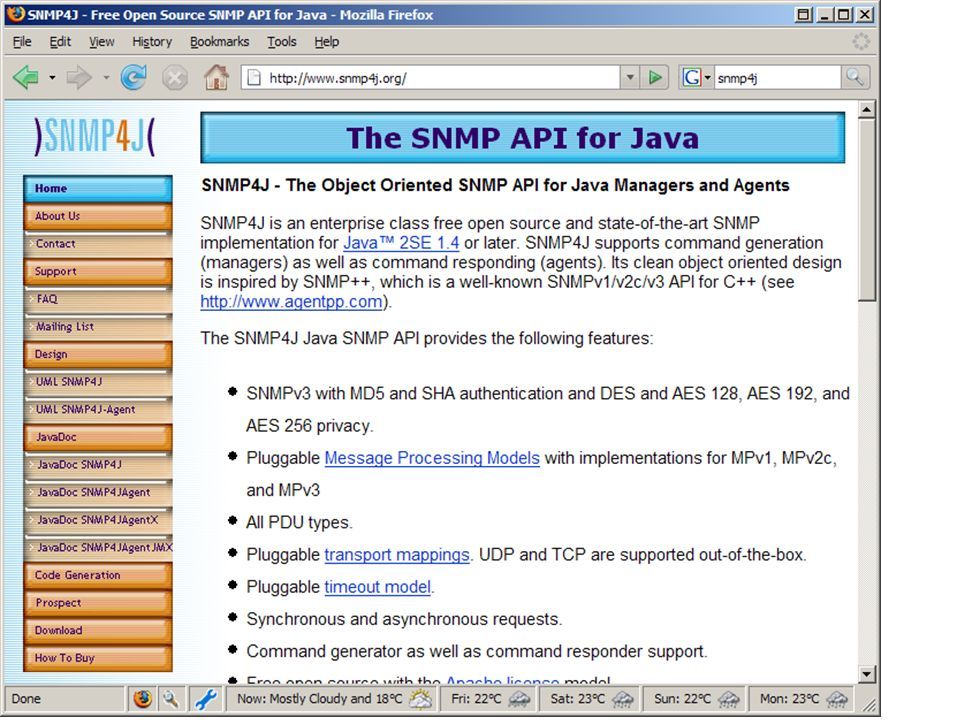
Task: Click the mostly cloudy weather icon
Action: coord(421,699)
